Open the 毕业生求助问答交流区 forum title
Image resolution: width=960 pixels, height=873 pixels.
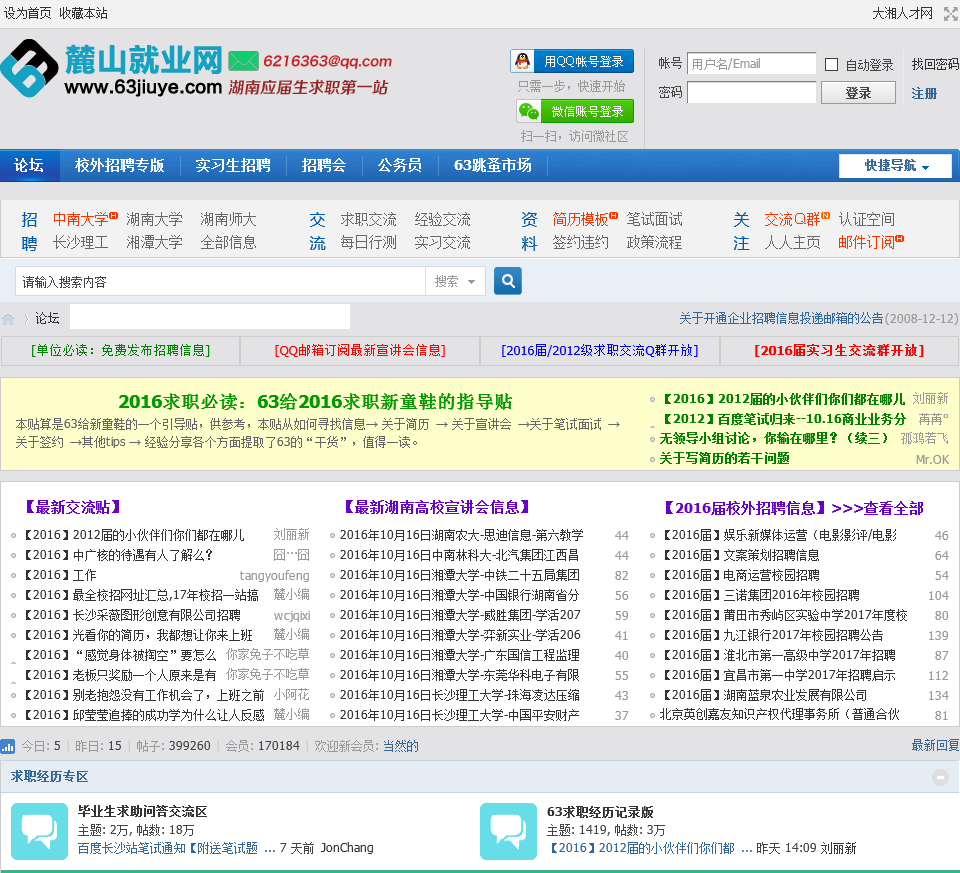click(x=142, y=812)
